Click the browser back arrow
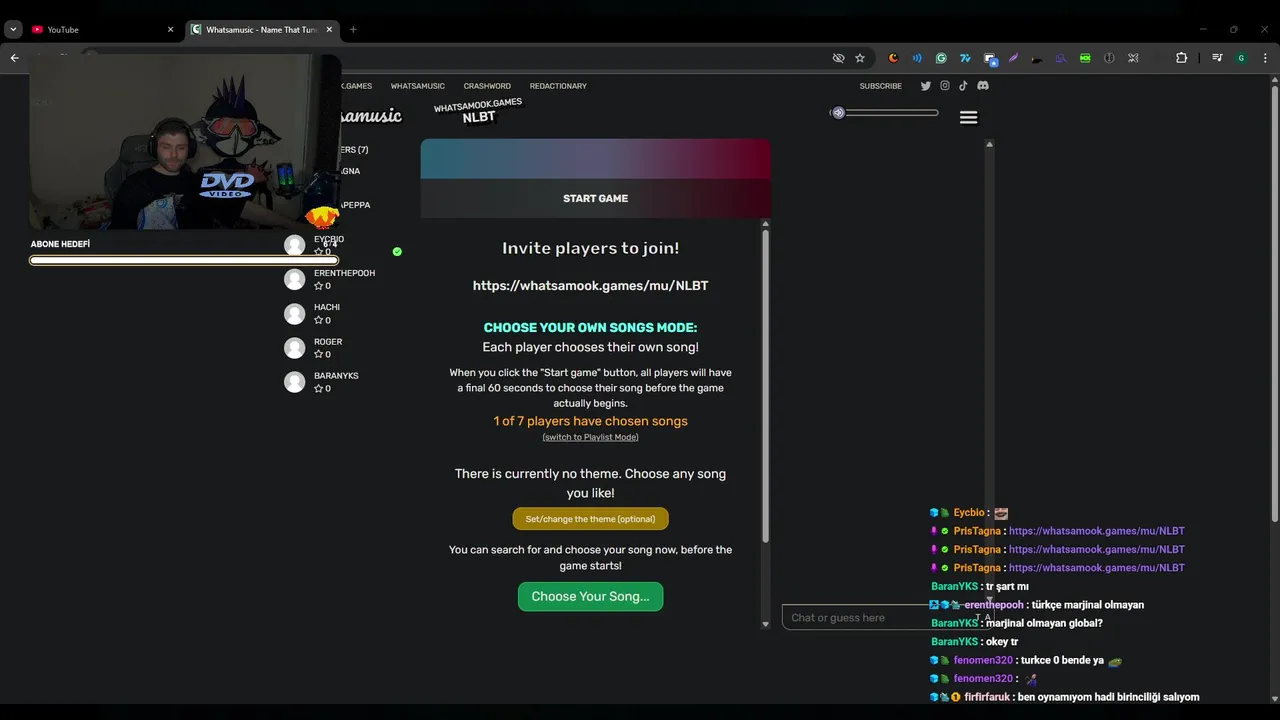1280x720 pixels. pyautogui.click(x=14, y=58)
